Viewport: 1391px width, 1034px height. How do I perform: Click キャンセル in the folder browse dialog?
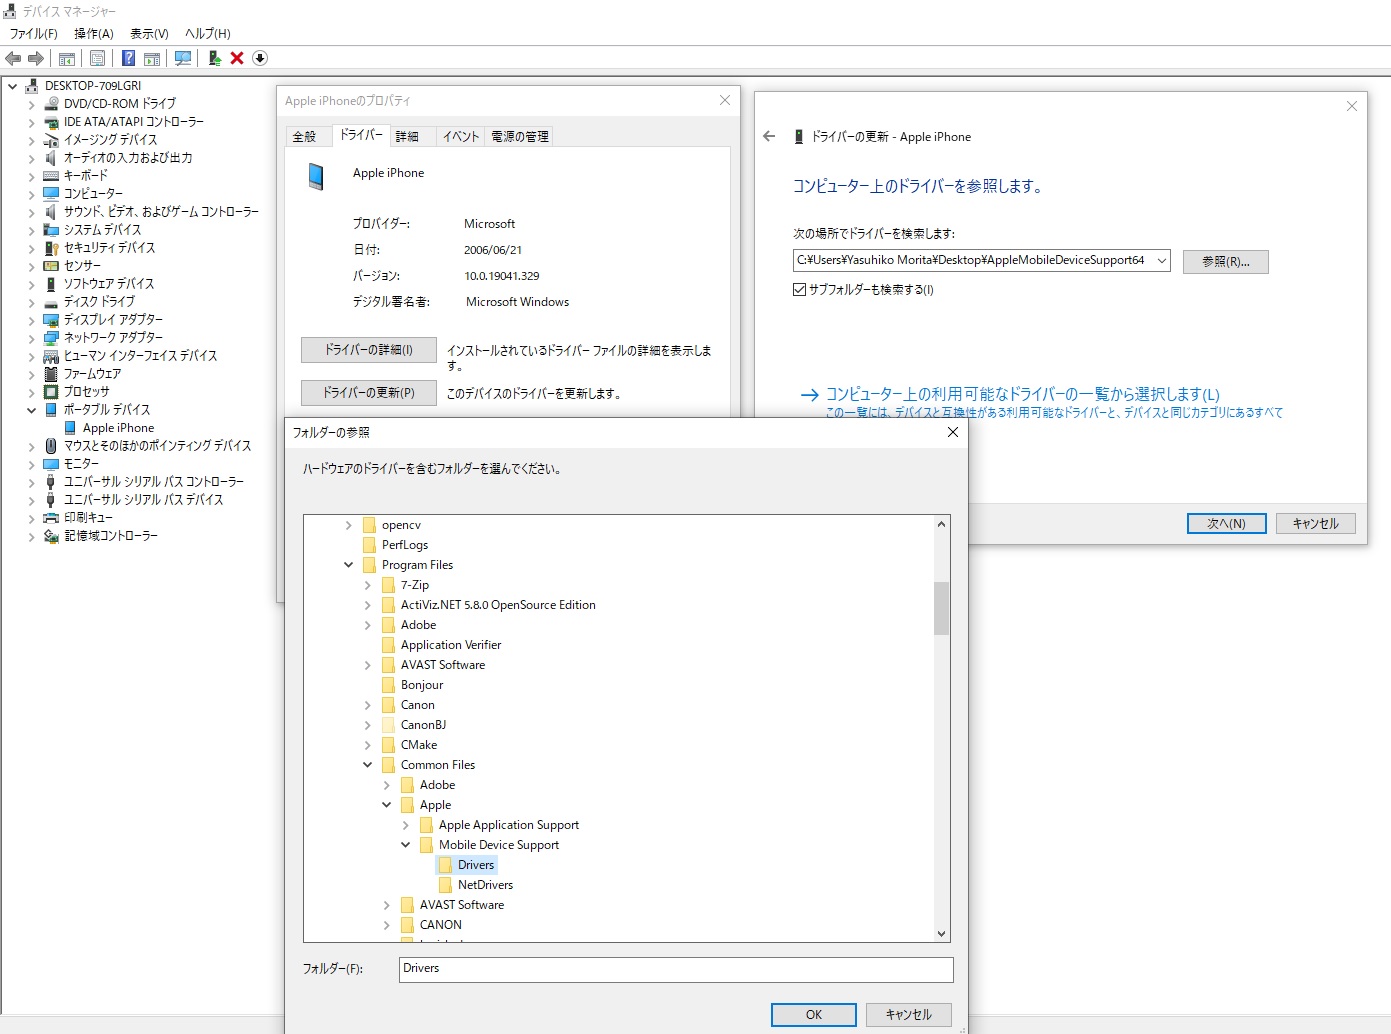908,1015
